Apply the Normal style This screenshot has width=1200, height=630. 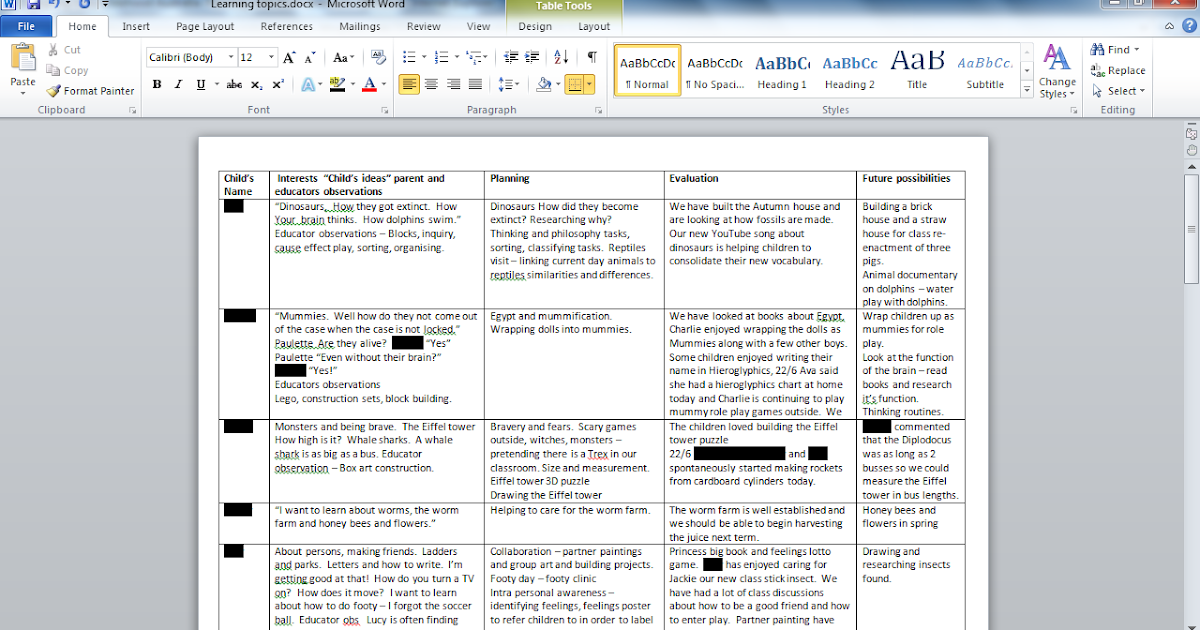[647, 71]
